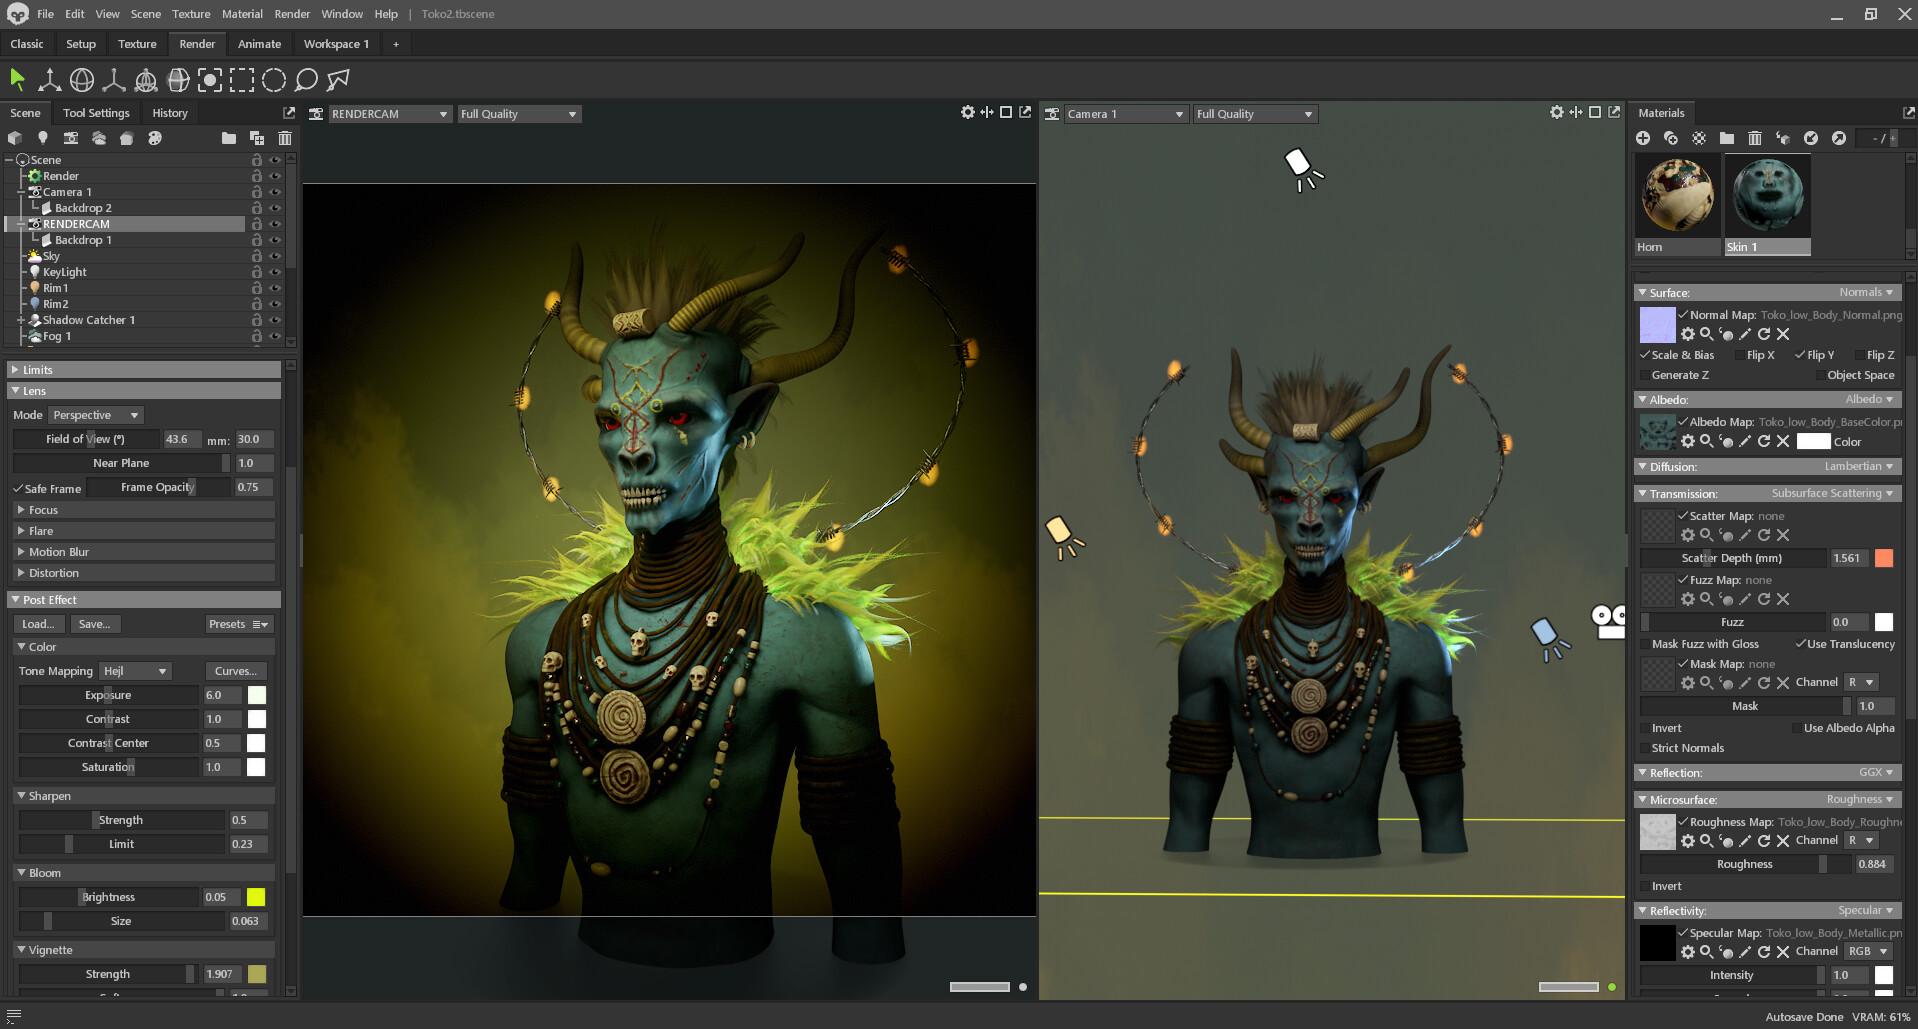The image size is (1918, 1029).
Task: Add a new light using lightbulb icon
Action: [x=42, y=138]
